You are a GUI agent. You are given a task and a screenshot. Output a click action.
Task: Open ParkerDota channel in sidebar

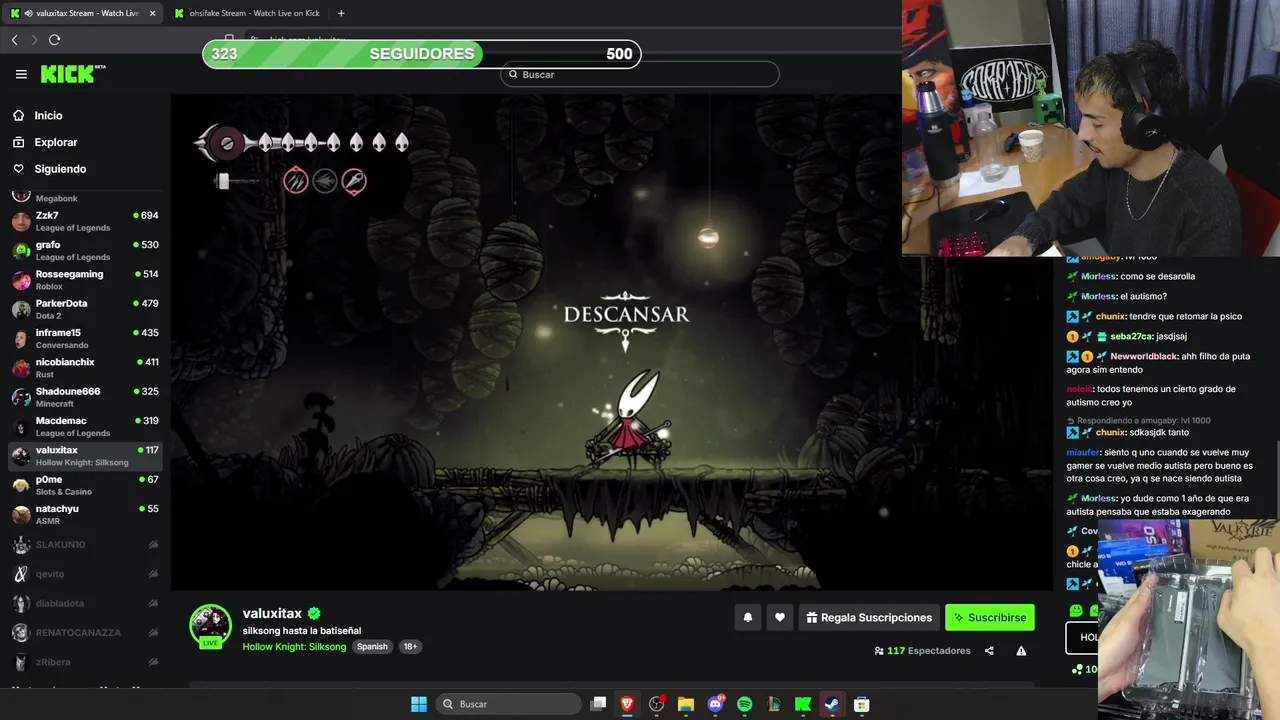(x=85, y=309)
